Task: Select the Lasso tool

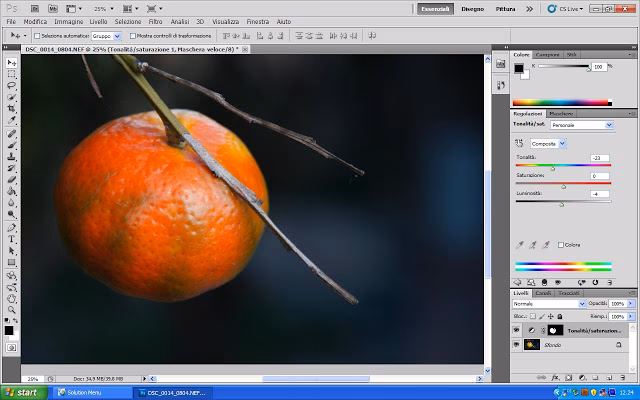Action: (x=11, y=86)
